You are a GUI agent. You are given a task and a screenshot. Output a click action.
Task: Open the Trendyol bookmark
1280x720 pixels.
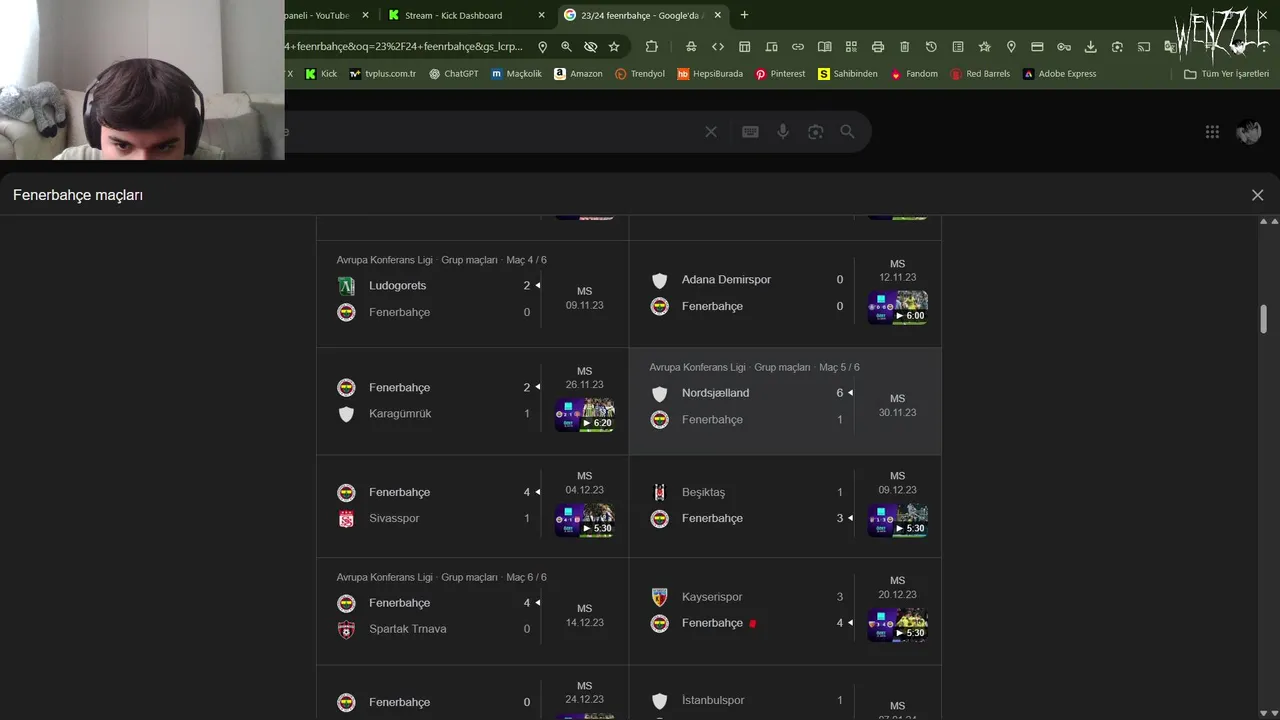point(640,74)
